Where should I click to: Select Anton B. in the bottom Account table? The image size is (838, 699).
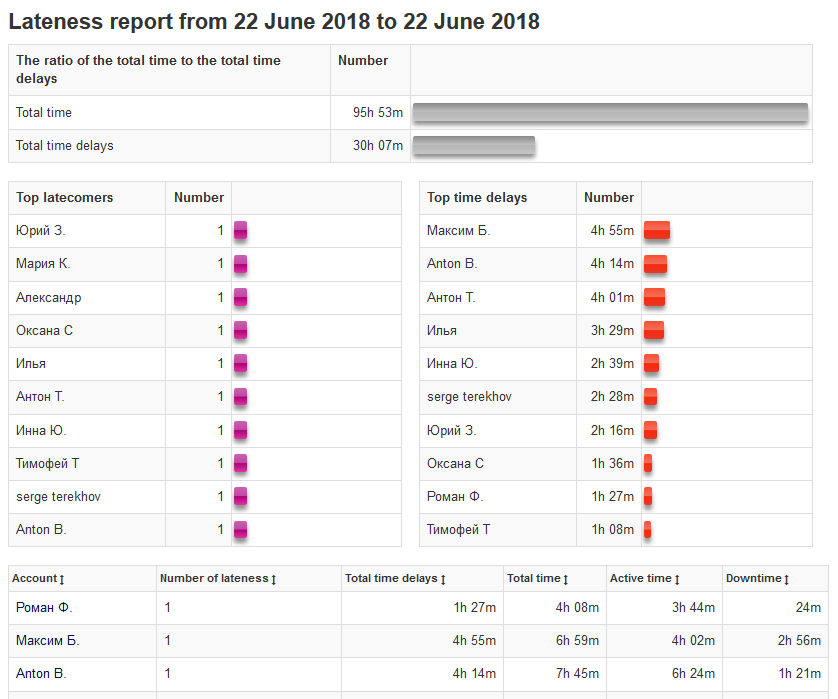click(41, 673)
